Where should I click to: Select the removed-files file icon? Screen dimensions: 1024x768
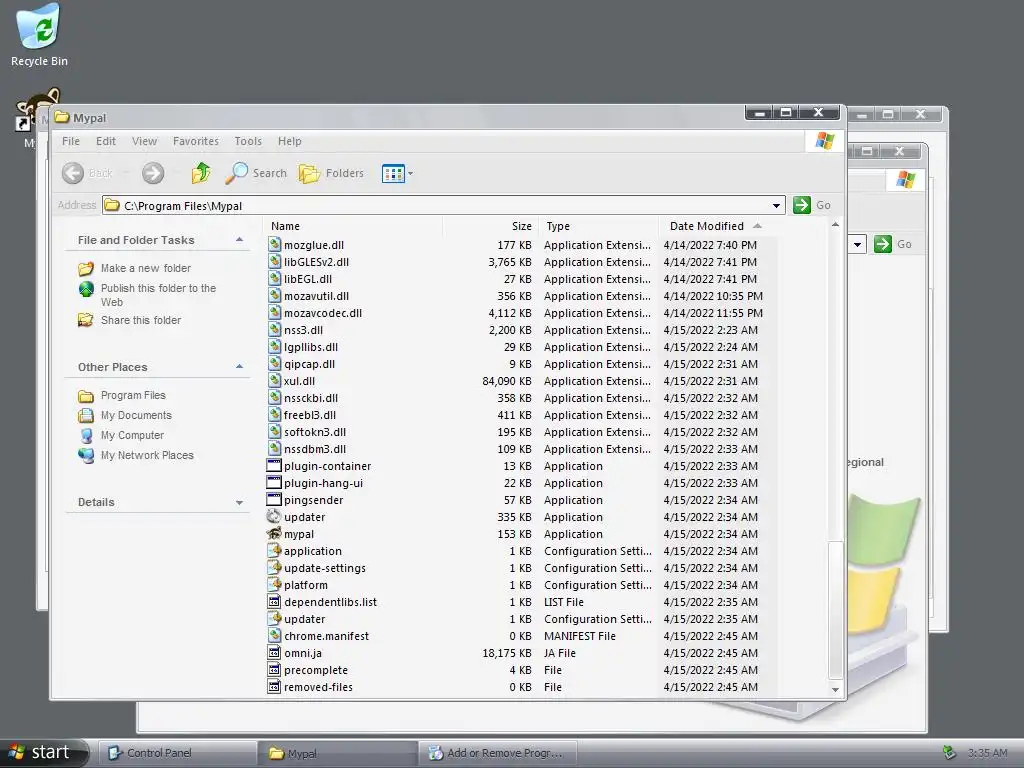click(x=275, y=686)
